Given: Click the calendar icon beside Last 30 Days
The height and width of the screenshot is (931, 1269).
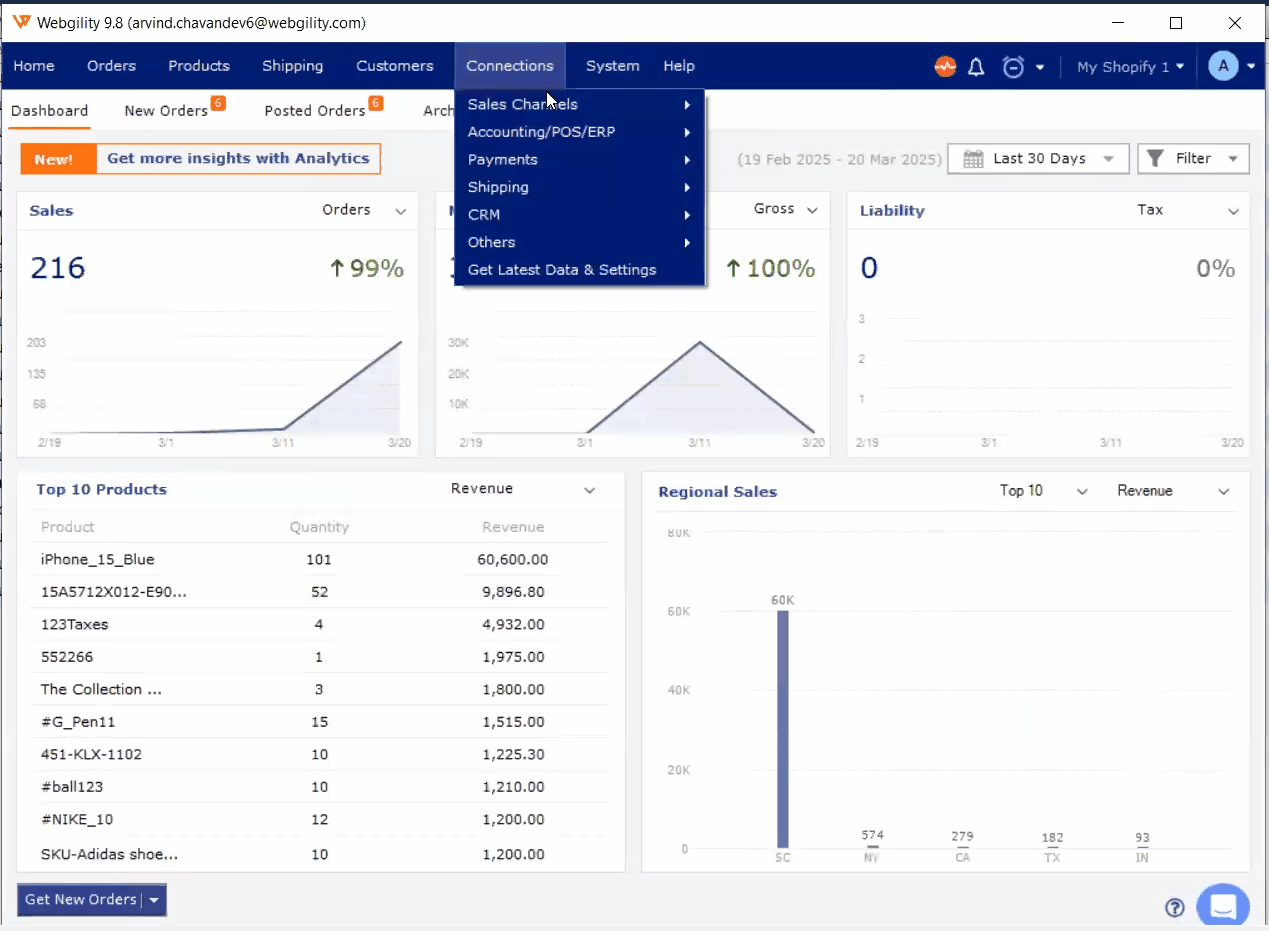Looking at the screenshot, I should [x=971, y=159].
